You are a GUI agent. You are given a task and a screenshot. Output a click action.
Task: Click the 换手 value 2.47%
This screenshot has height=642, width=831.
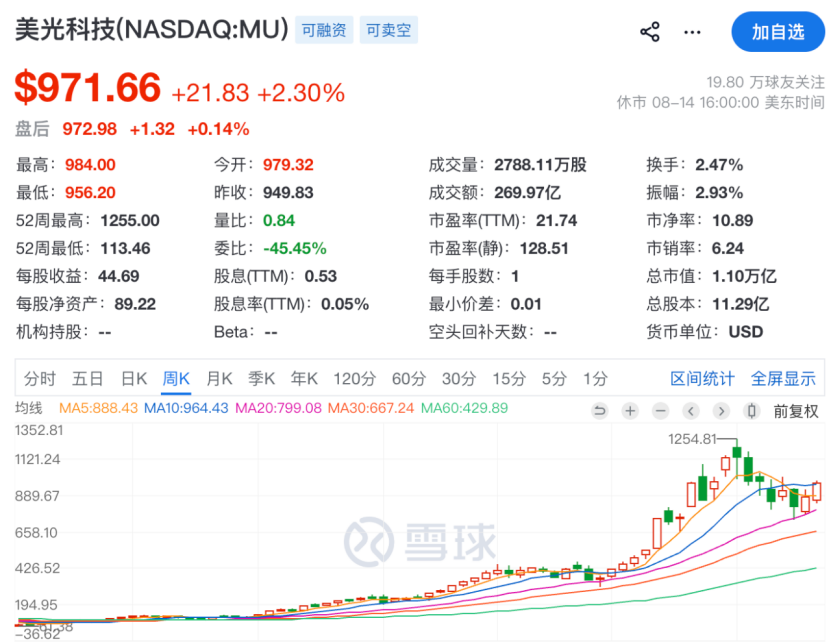tap(719, 165)
